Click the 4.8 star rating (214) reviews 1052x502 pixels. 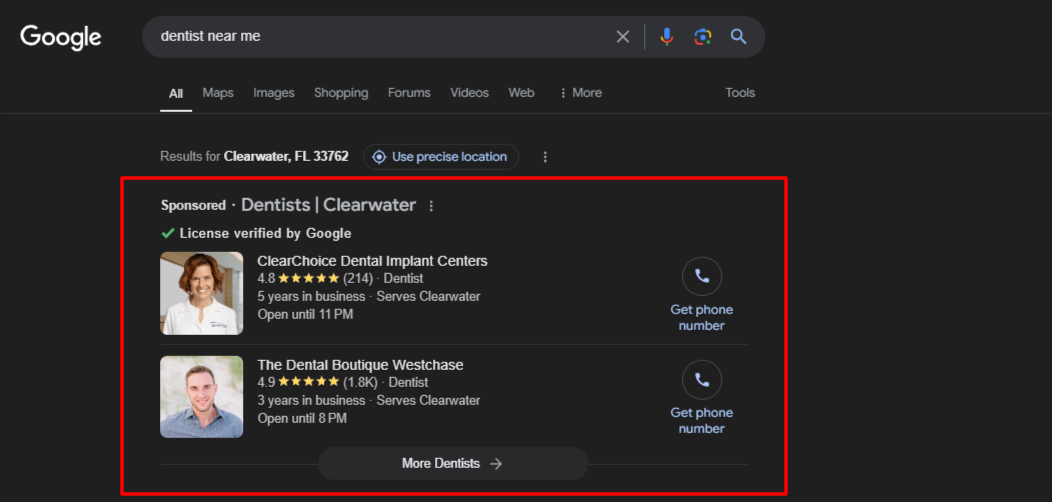(x=315, y=279)
